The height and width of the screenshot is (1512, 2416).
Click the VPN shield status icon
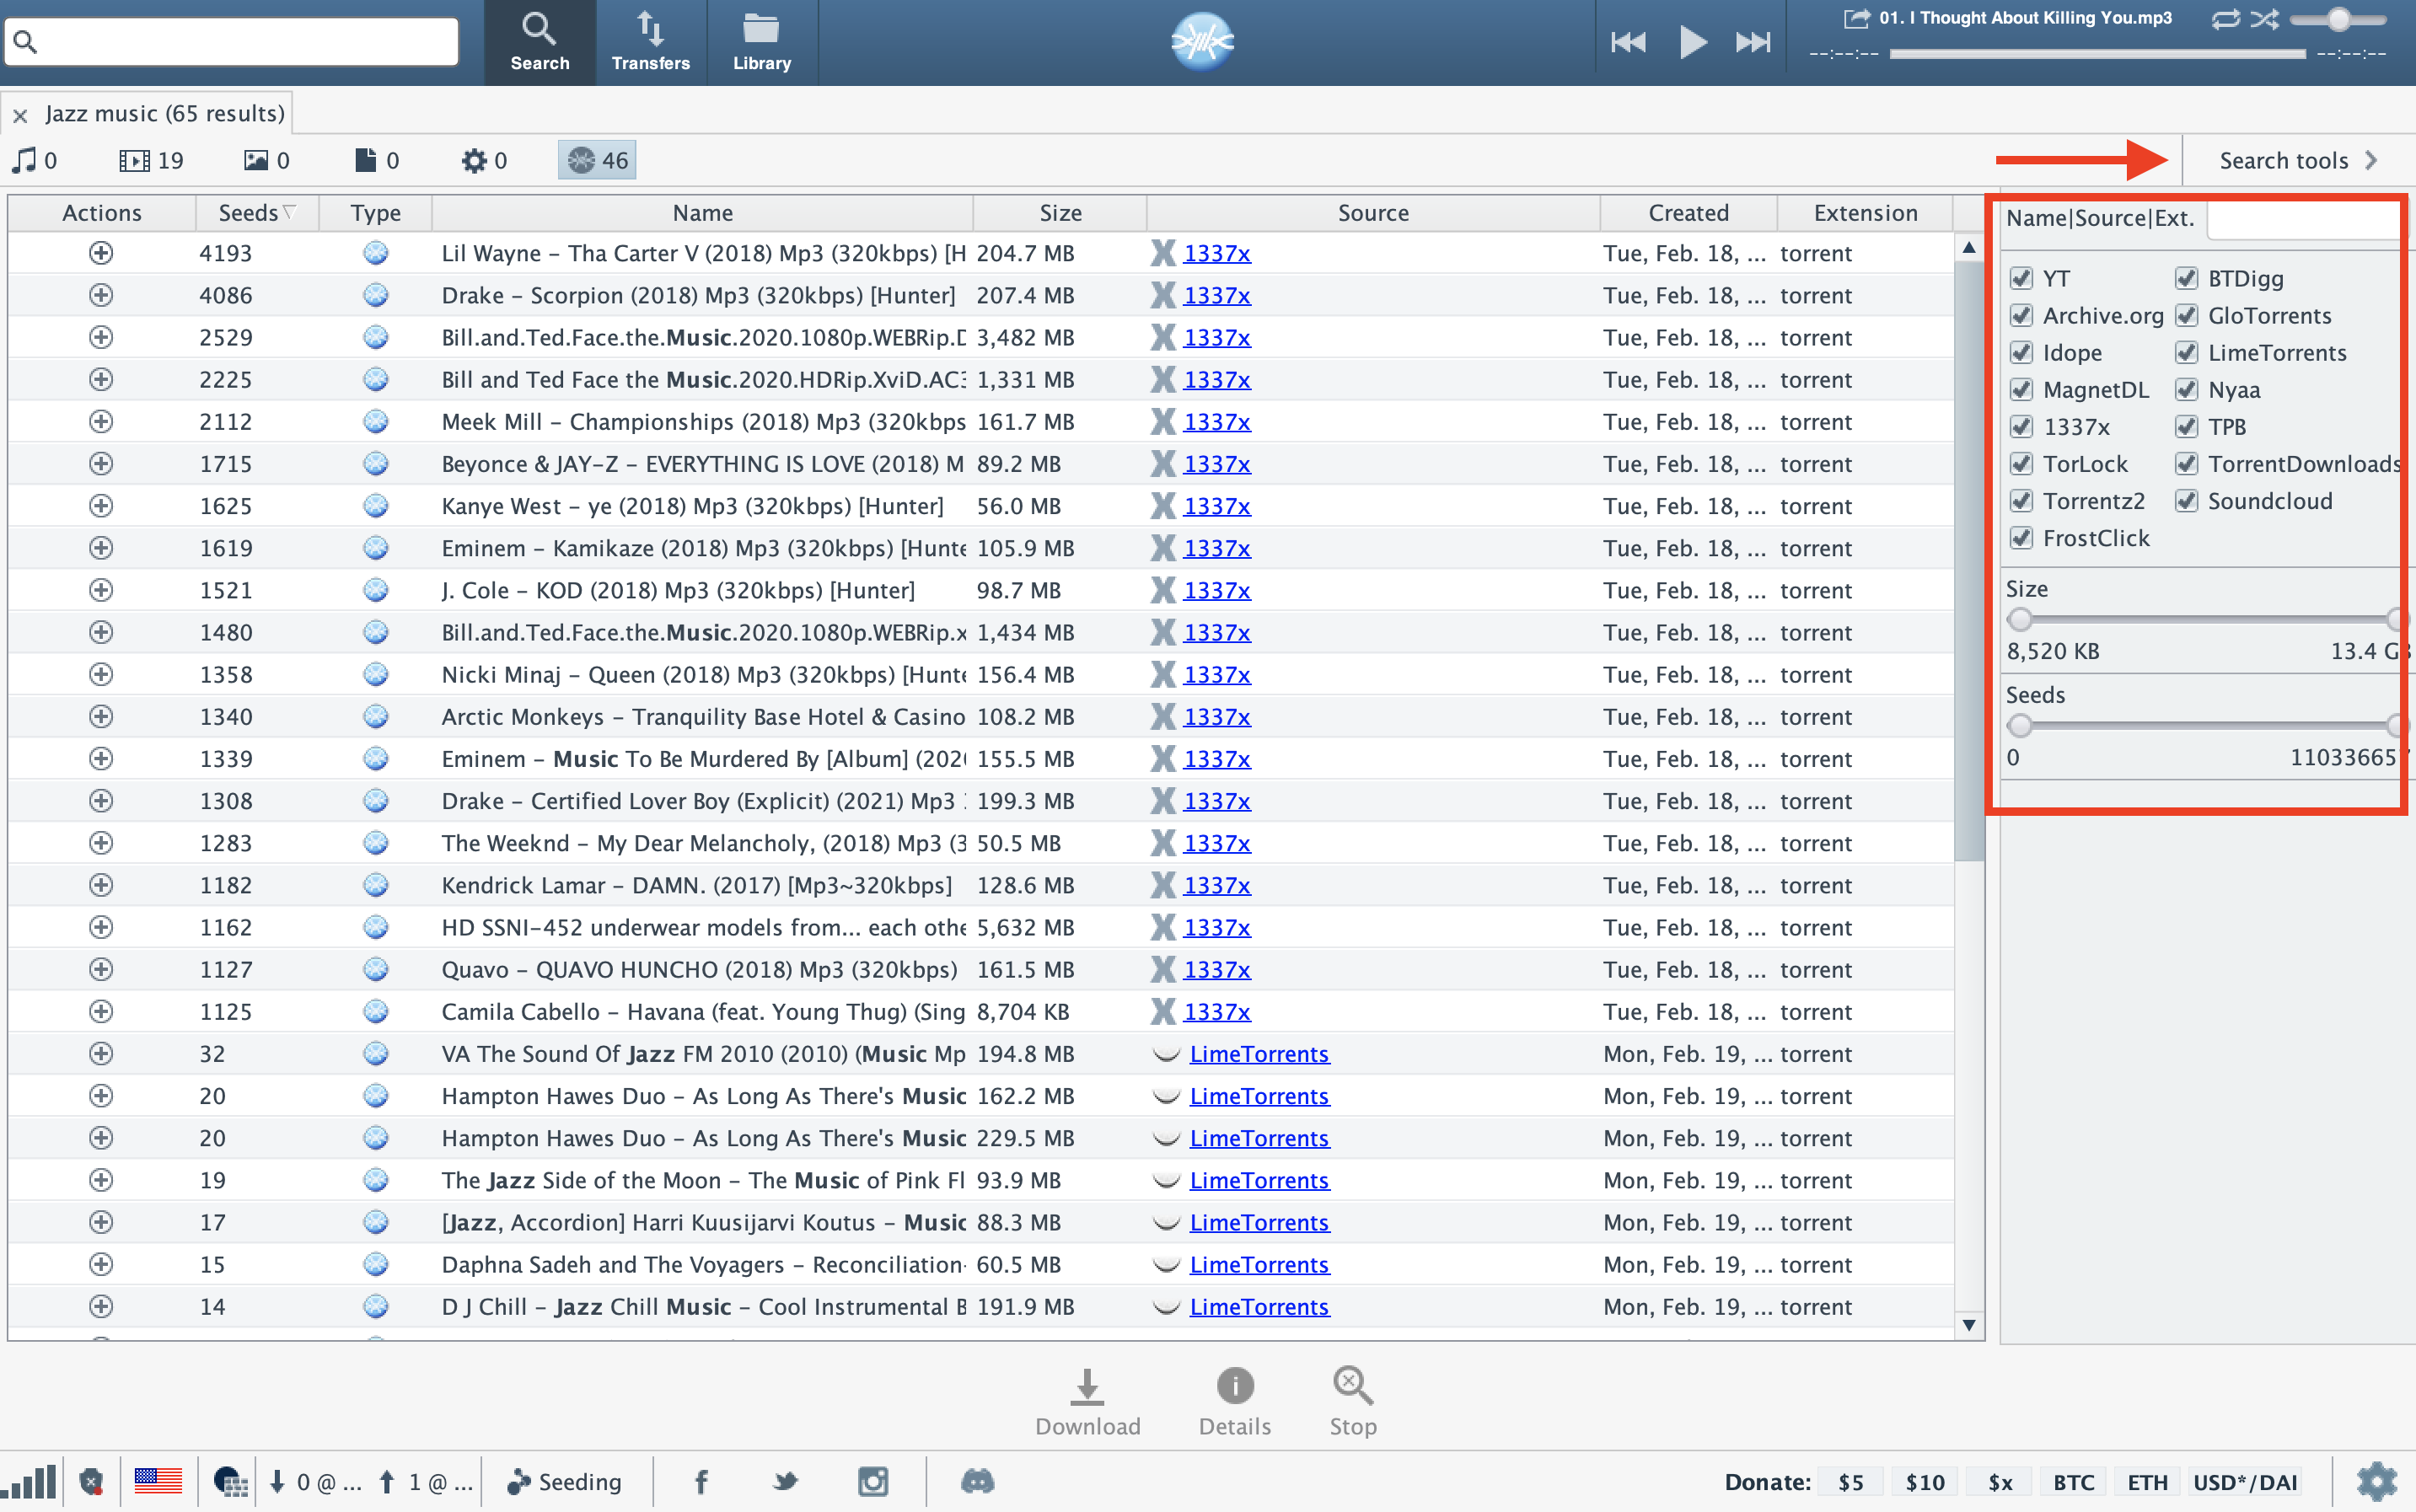click(x=91, y=1481)
